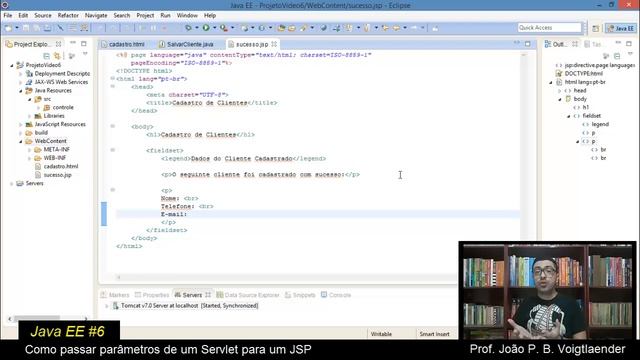This screenshot has width=640, height=360.
Task: Click the Last Edit Location arrow icon
Action: 385,28
